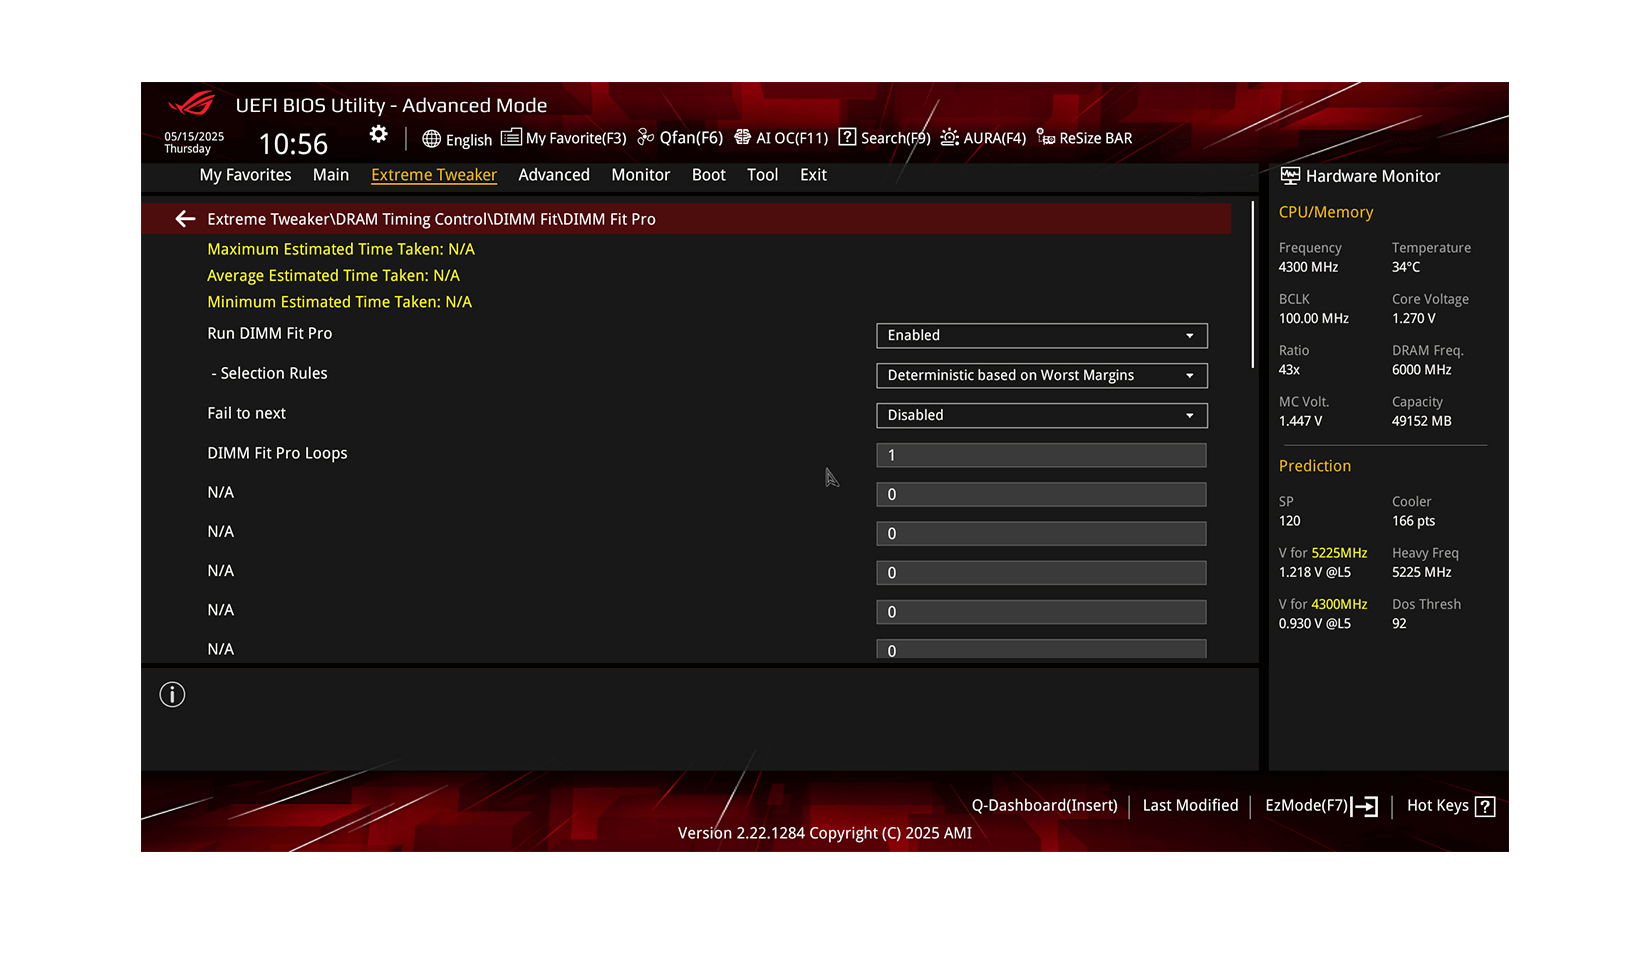Open the Tool menu
Image resolution: width=1651 pixels, height=973 pixels.
pos(762,174)
